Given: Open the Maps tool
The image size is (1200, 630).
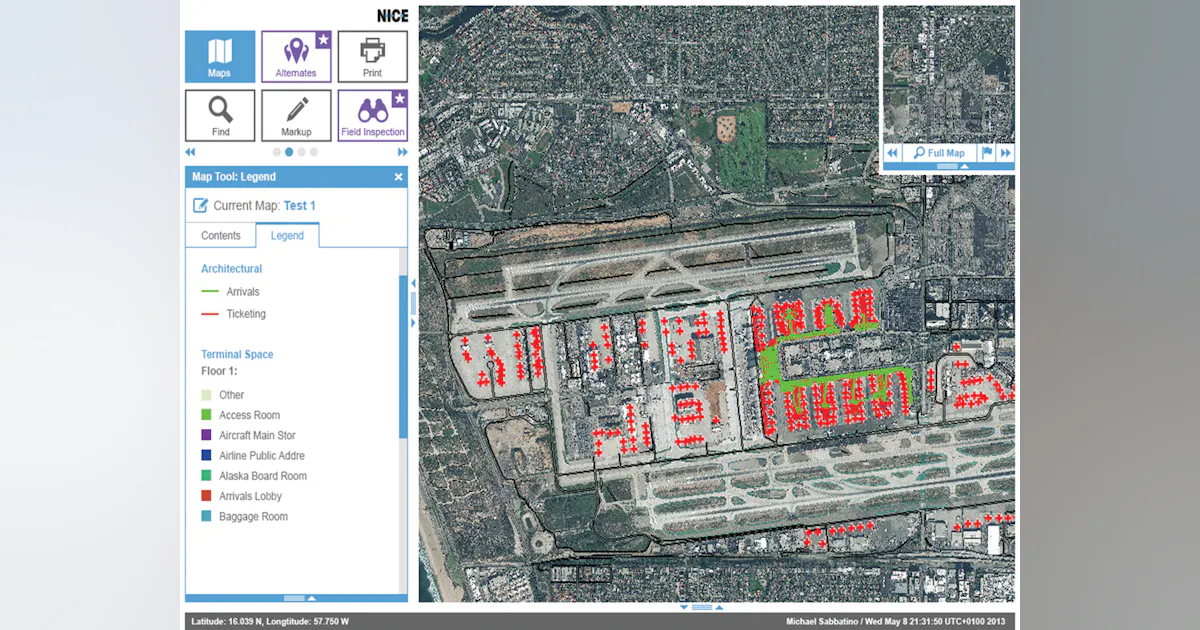Looking at the screenshot, I should tap(220, 56).
